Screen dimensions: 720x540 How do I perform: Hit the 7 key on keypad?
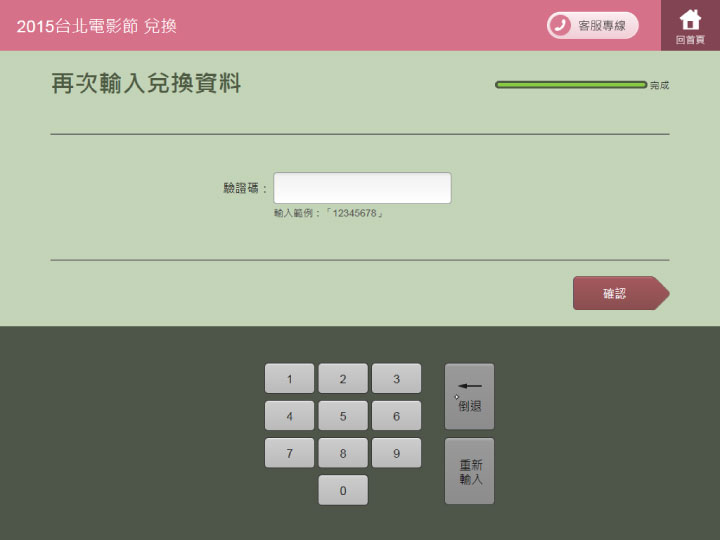pyautogui.click(x=289, y=453)
